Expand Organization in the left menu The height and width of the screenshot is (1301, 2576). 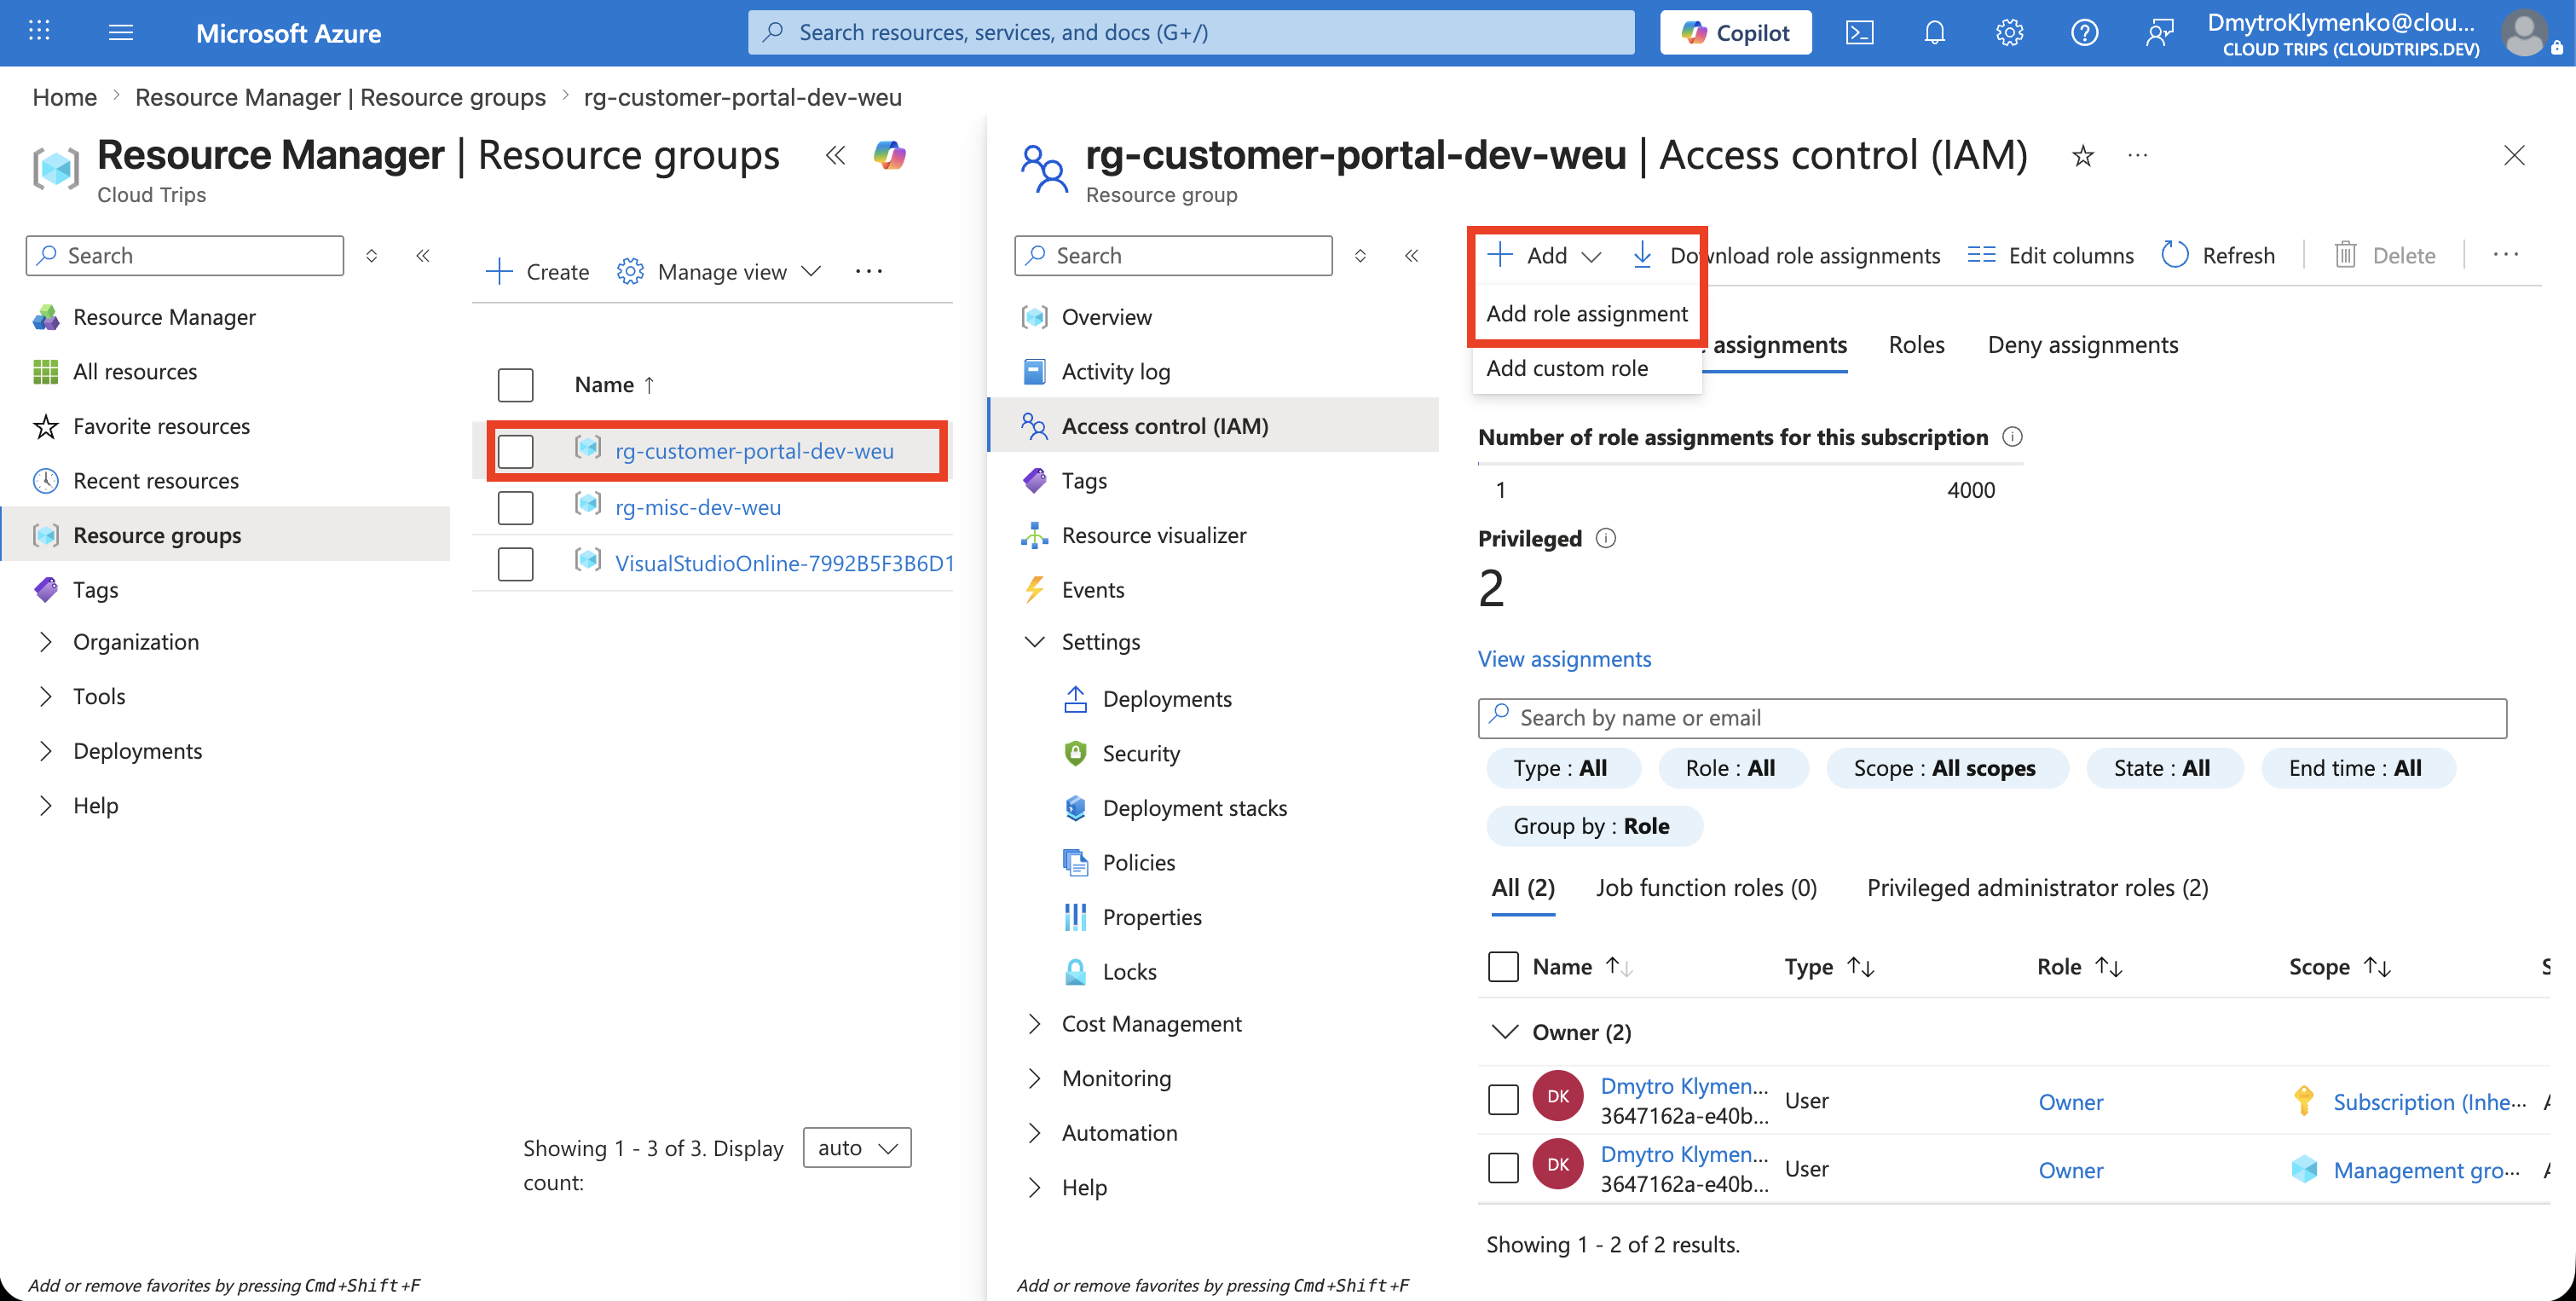45,641
